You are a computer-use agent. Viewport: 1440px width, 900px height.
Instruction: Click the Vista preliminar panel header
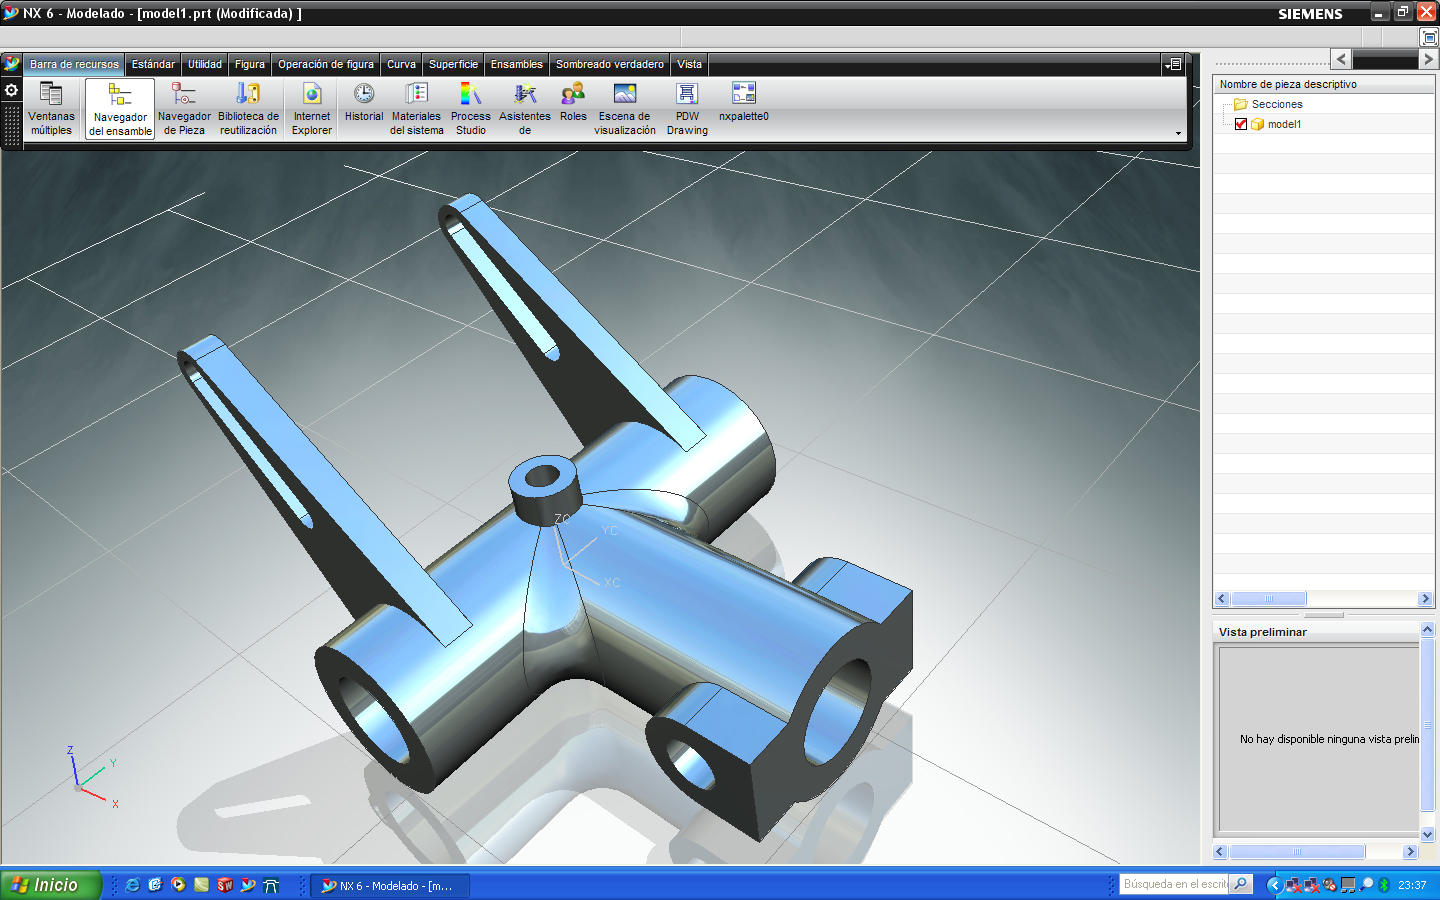click(1316, 632)
